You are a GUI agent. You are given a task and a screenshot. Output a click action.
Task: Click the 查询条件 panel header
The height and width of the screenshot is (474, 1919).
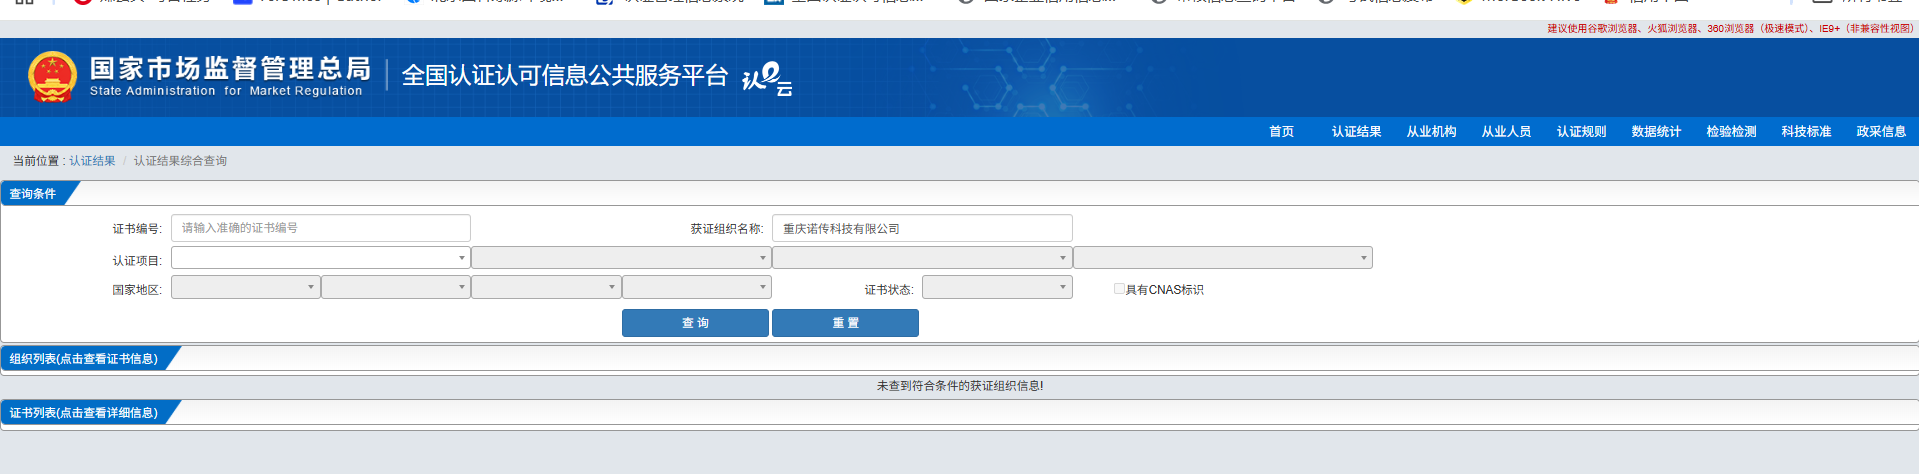click(x=33, y=194)
